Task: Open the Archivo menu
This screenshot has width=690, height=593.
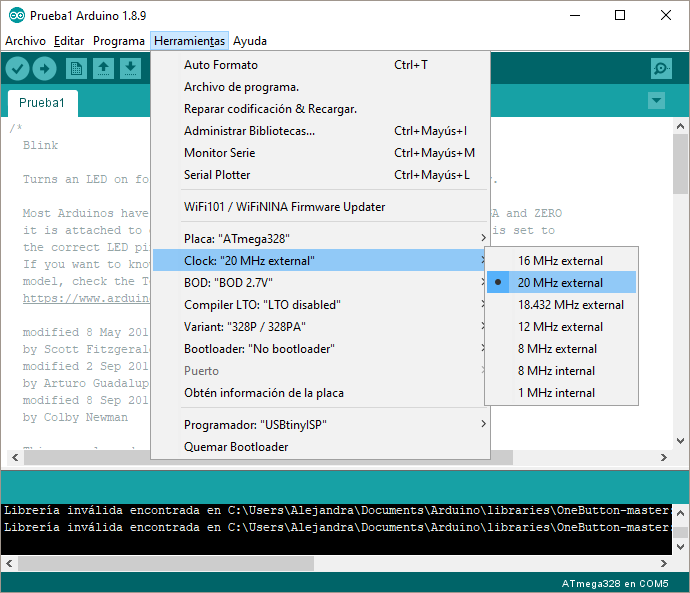Action: [x=26, y=41]
